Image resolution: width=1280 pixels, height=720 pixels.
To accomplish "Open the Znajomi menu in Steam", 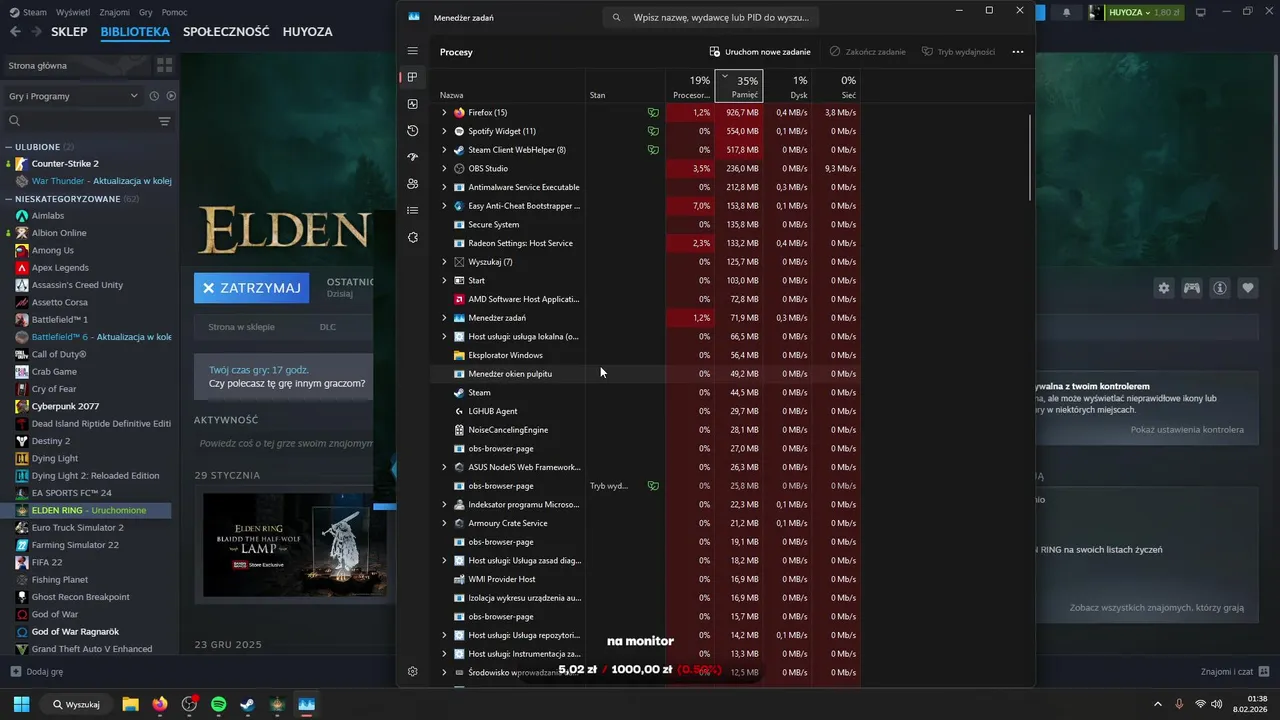I will click(x=115, y=12).
